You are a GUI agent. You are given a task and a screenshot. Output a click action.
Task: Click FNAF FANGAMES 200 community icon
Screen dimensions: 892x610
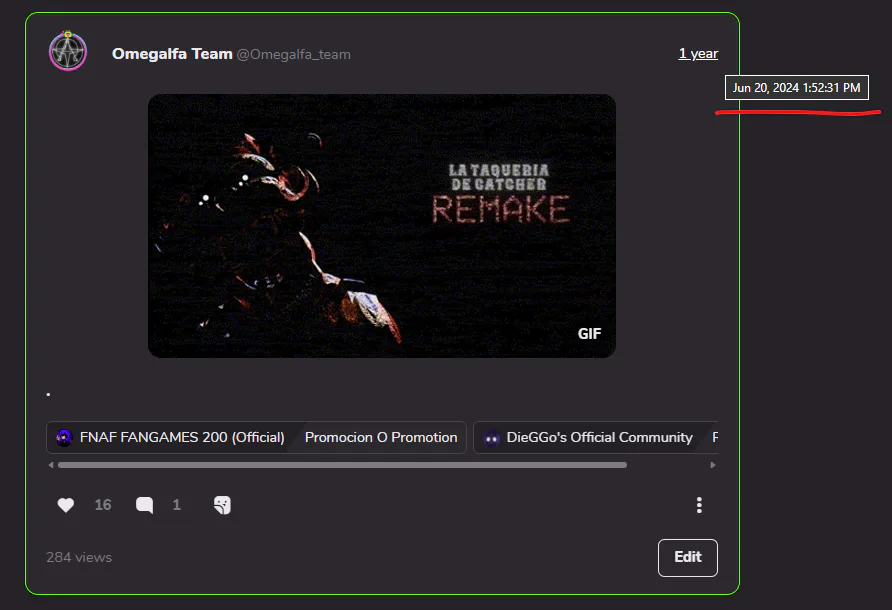click(64, 438)
